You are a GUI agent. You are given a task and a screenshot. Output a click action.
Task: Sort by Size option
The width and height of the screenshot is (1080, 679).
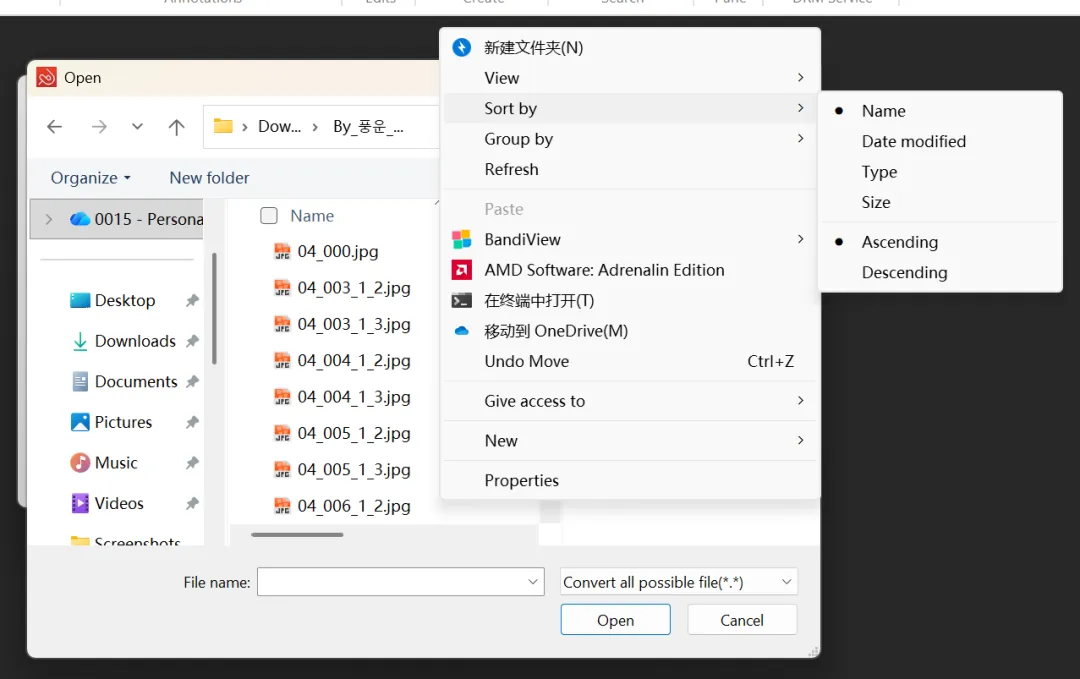940,202
